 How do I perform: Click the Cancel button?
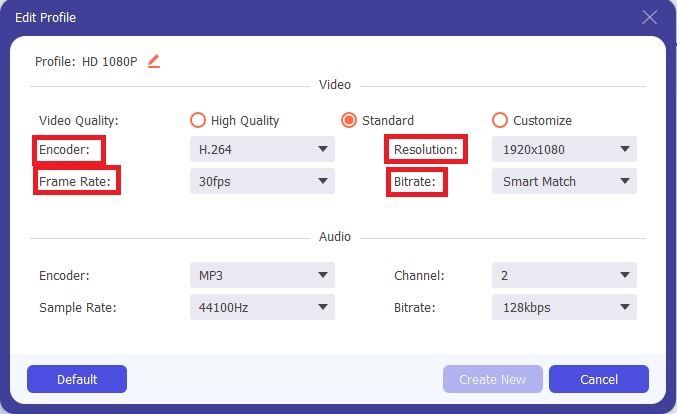coord(599,379)
